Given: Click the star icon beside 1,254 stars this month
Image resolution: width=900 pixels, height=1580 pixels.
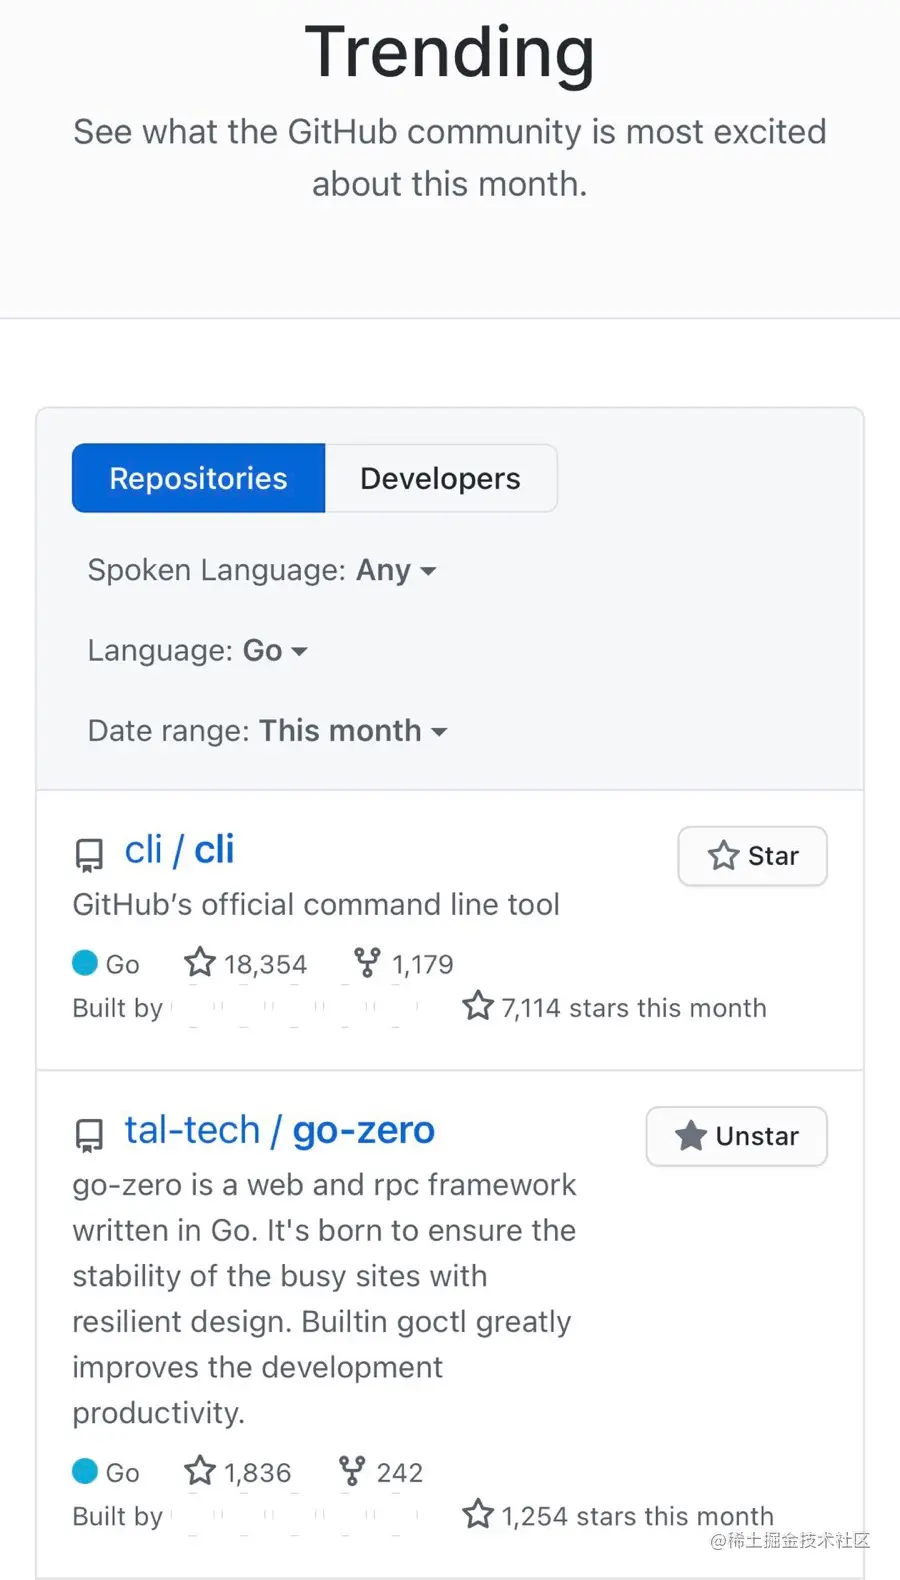Looking at the screenshot, I should point(478,1514).
